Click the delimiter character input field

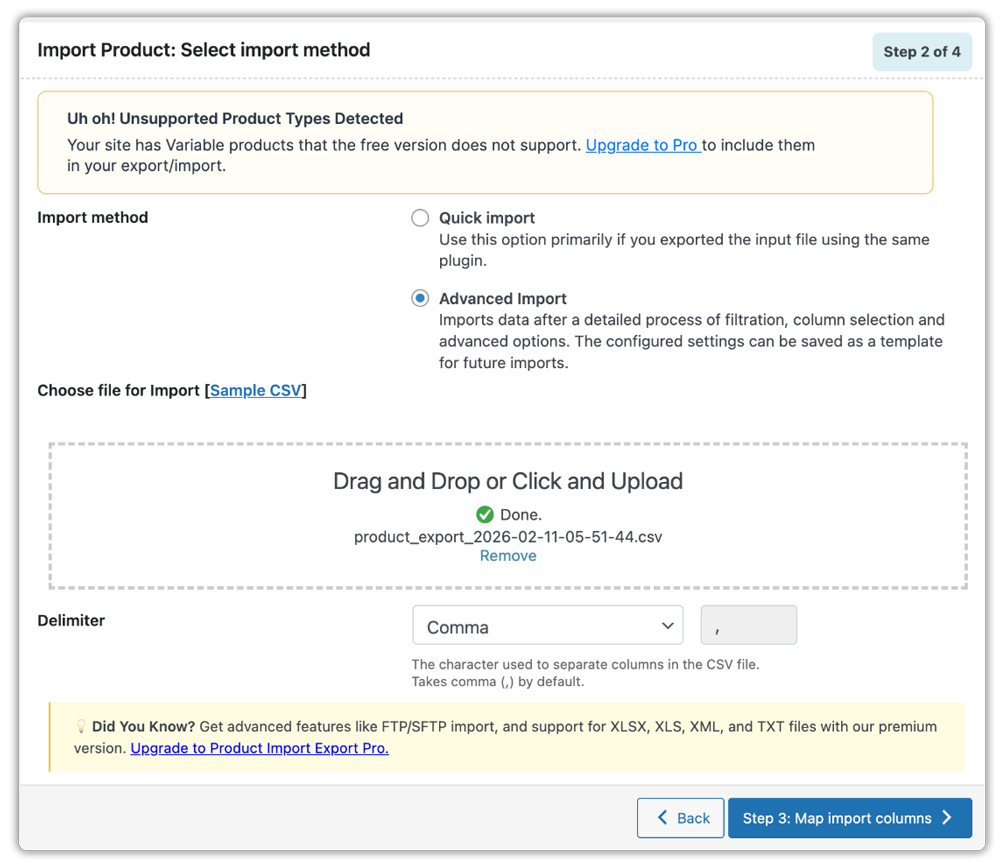pyautogui.click(x=749, y=626)
